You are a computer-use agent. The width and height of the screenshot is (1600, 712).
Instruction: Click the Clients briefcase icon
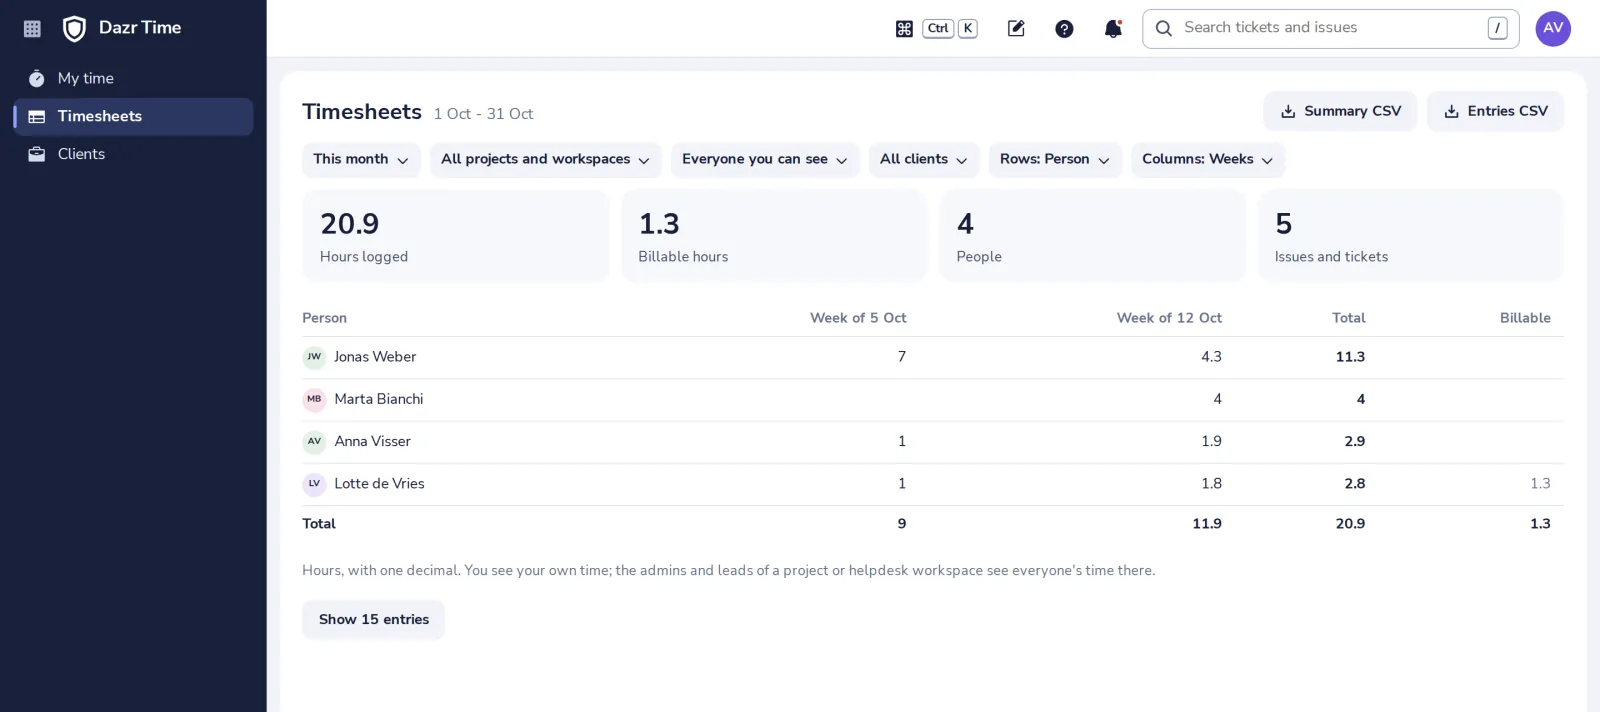(x=37, y=154)
